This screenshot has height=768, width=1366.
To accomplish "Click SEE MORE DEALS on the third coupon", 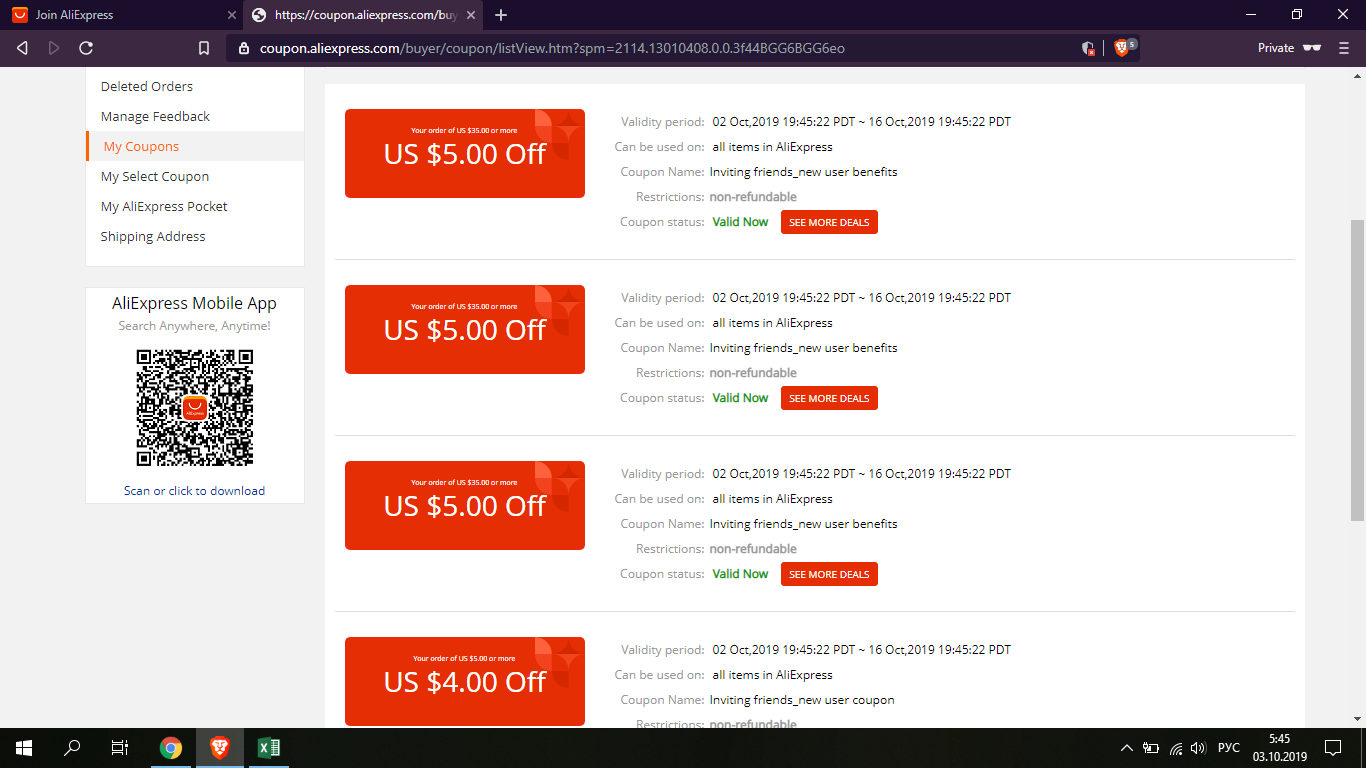I will click(829, 574).
